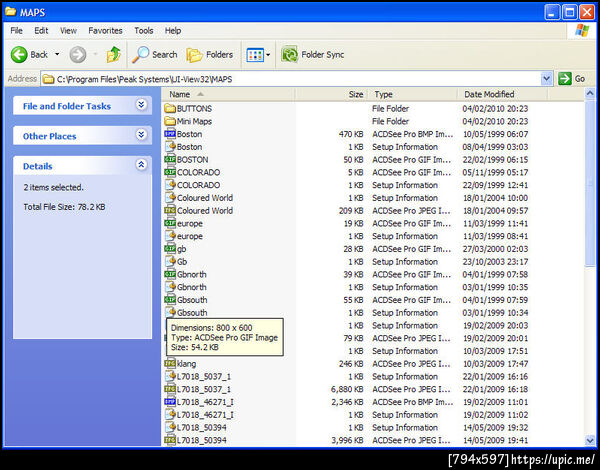Select the L7018_50394 JPEG image icon

pos(170,440)
